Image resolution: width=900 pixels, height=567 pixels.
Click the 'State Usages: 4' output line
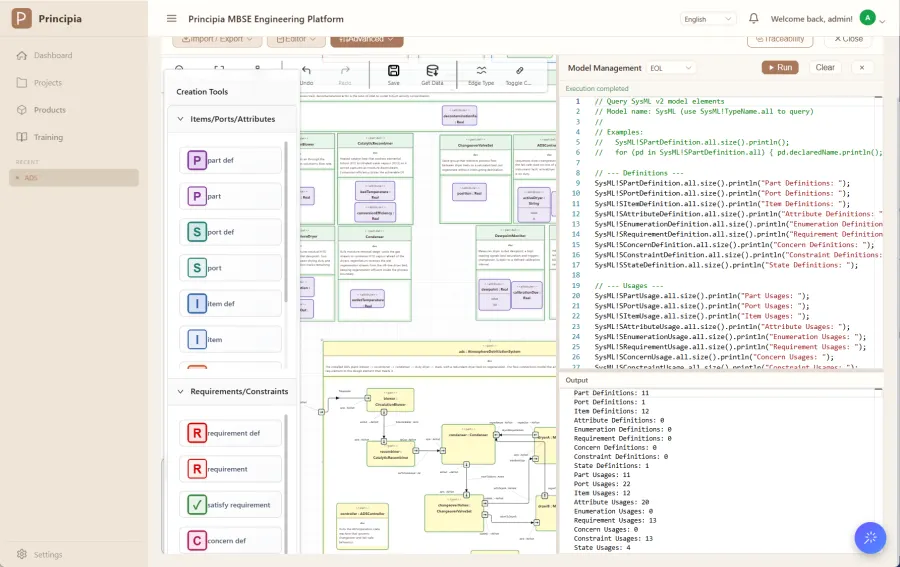[x=602, y=547]
